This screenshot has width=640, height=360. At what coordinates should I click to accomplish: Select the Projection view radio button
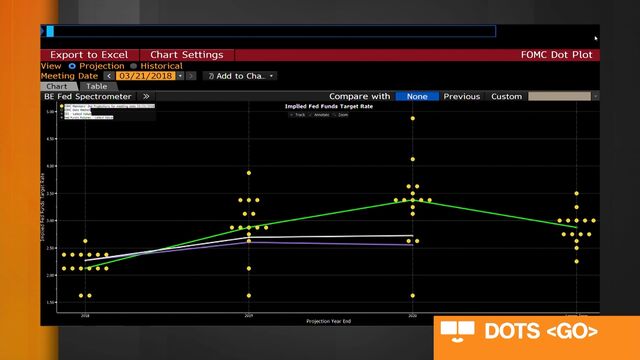point(72,66)
